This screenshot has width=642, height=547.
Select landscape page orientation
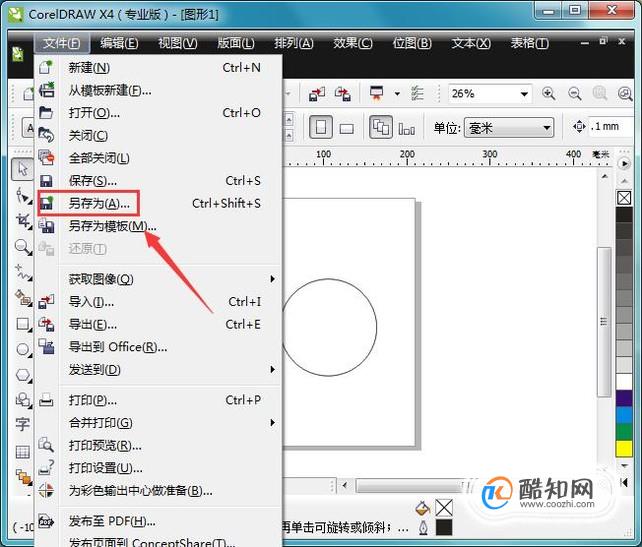coord(347,129)
